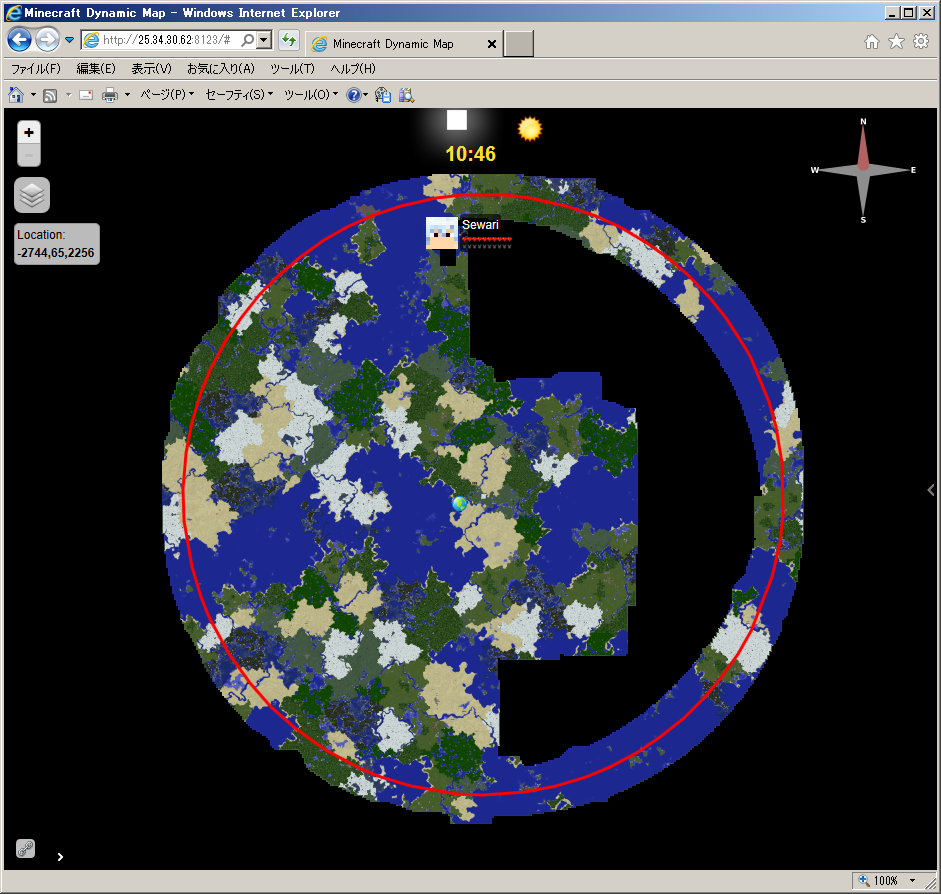This screenshot has height=894, width=941.
Task: Minimize the Internet Explorer window
Action: click(892, 13)
